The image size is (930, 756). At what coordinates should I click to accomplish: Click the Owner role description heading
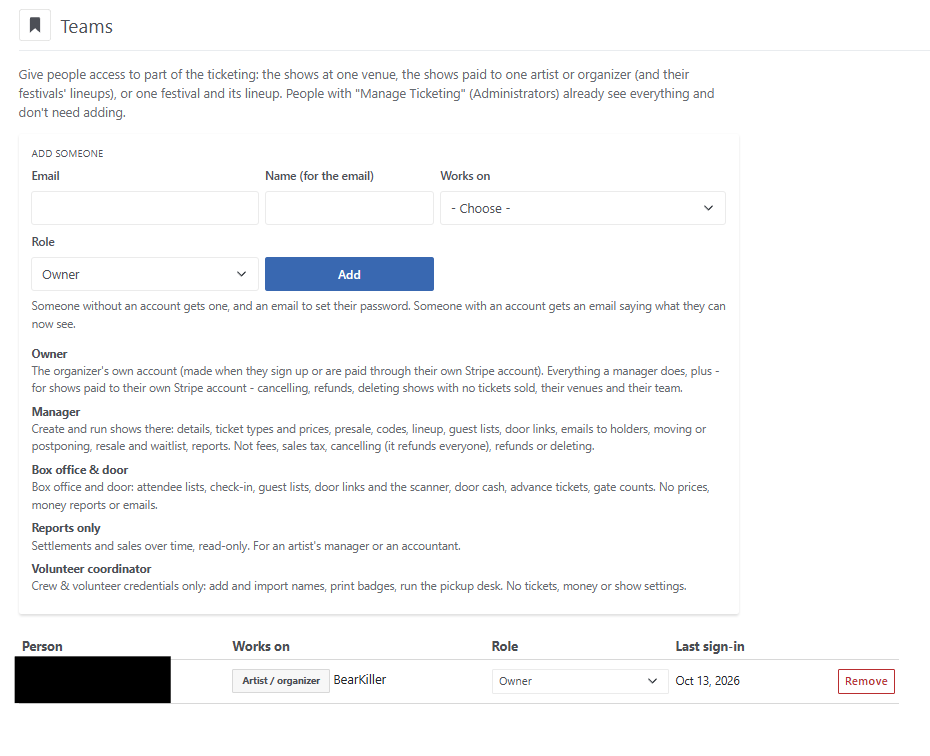(x=49, y=353)
